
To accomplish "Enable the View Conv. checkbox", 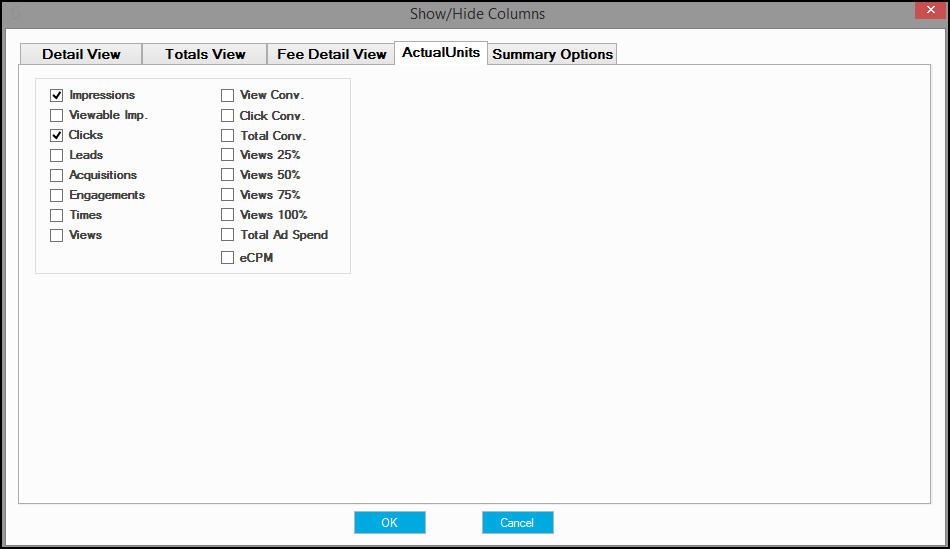I will point(227,95).
